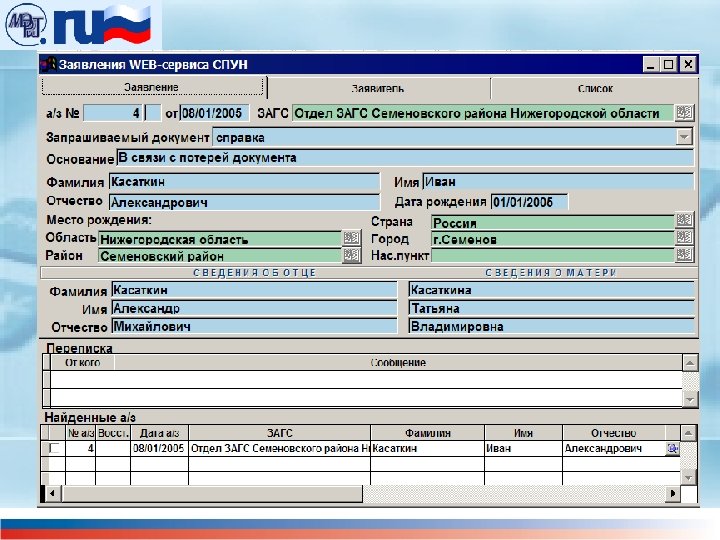Click father's name field Александр

coord(254,308)
